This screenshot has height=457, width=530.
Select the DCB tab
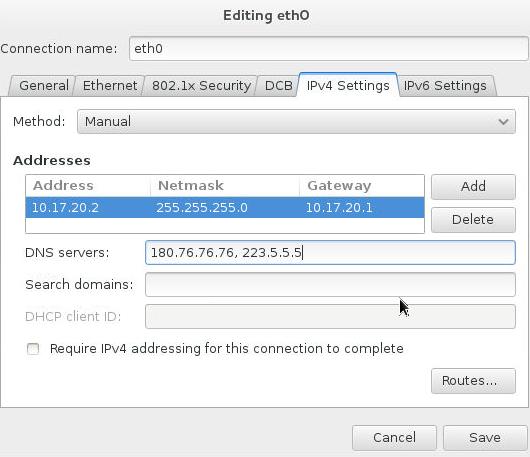[278, 86]
